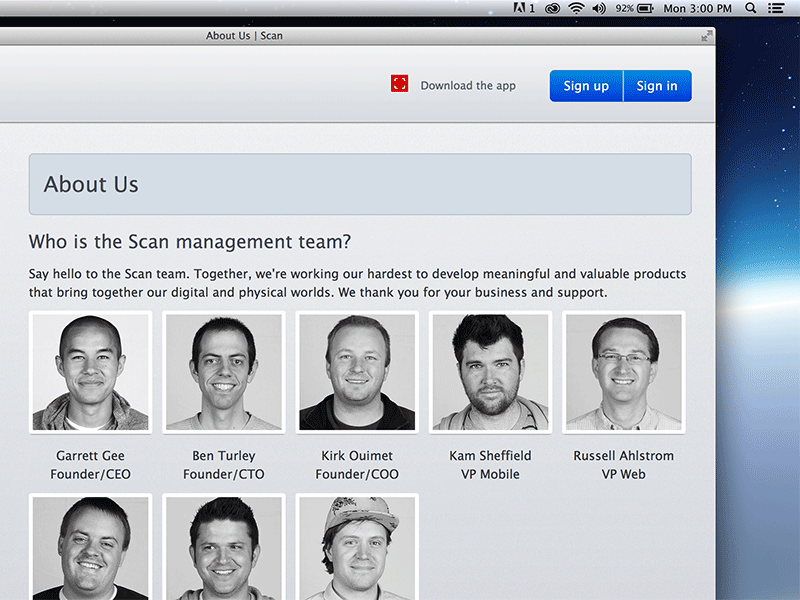Screen dimensions: 800x600
Task: Open Spotlight search magnifier
Action: point(751,8)
